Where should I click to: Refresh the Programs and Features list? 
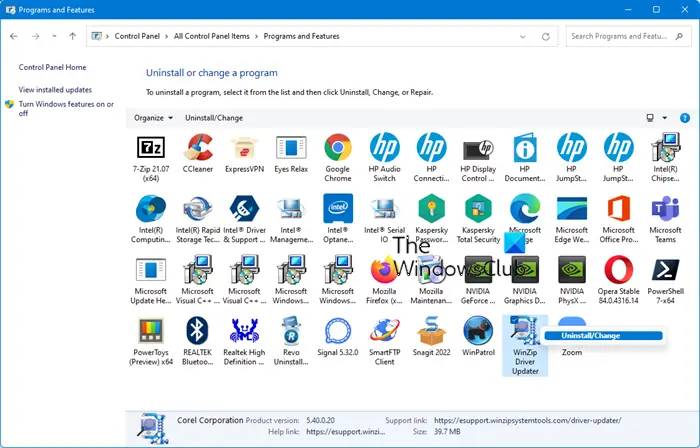pyautogui.click(x=546, y=37)
